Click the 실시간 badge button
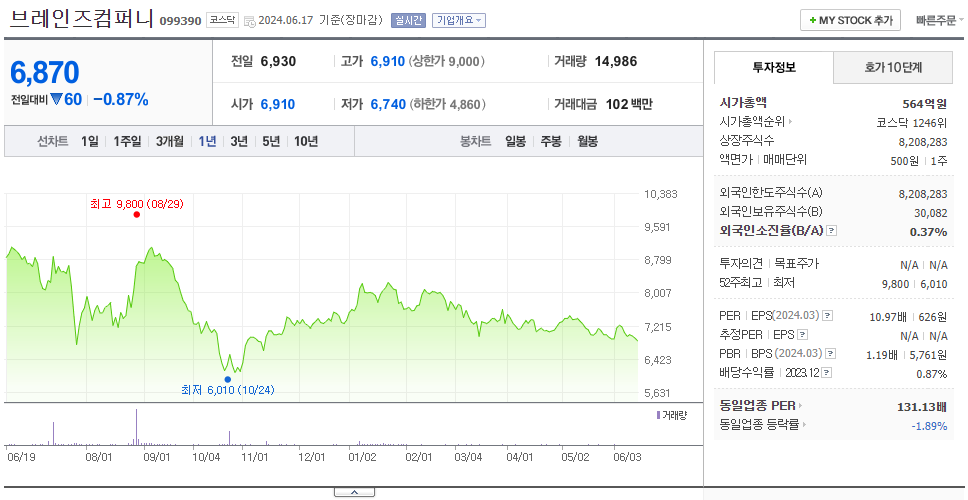968x500 pixels. [408, 20]
